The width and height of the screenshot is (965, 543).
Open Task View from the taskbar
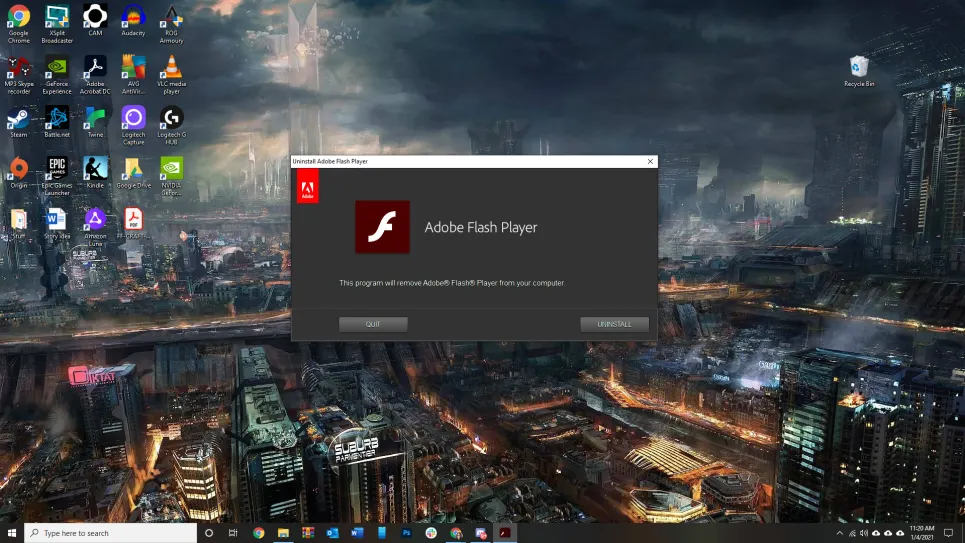coord(233,533)
